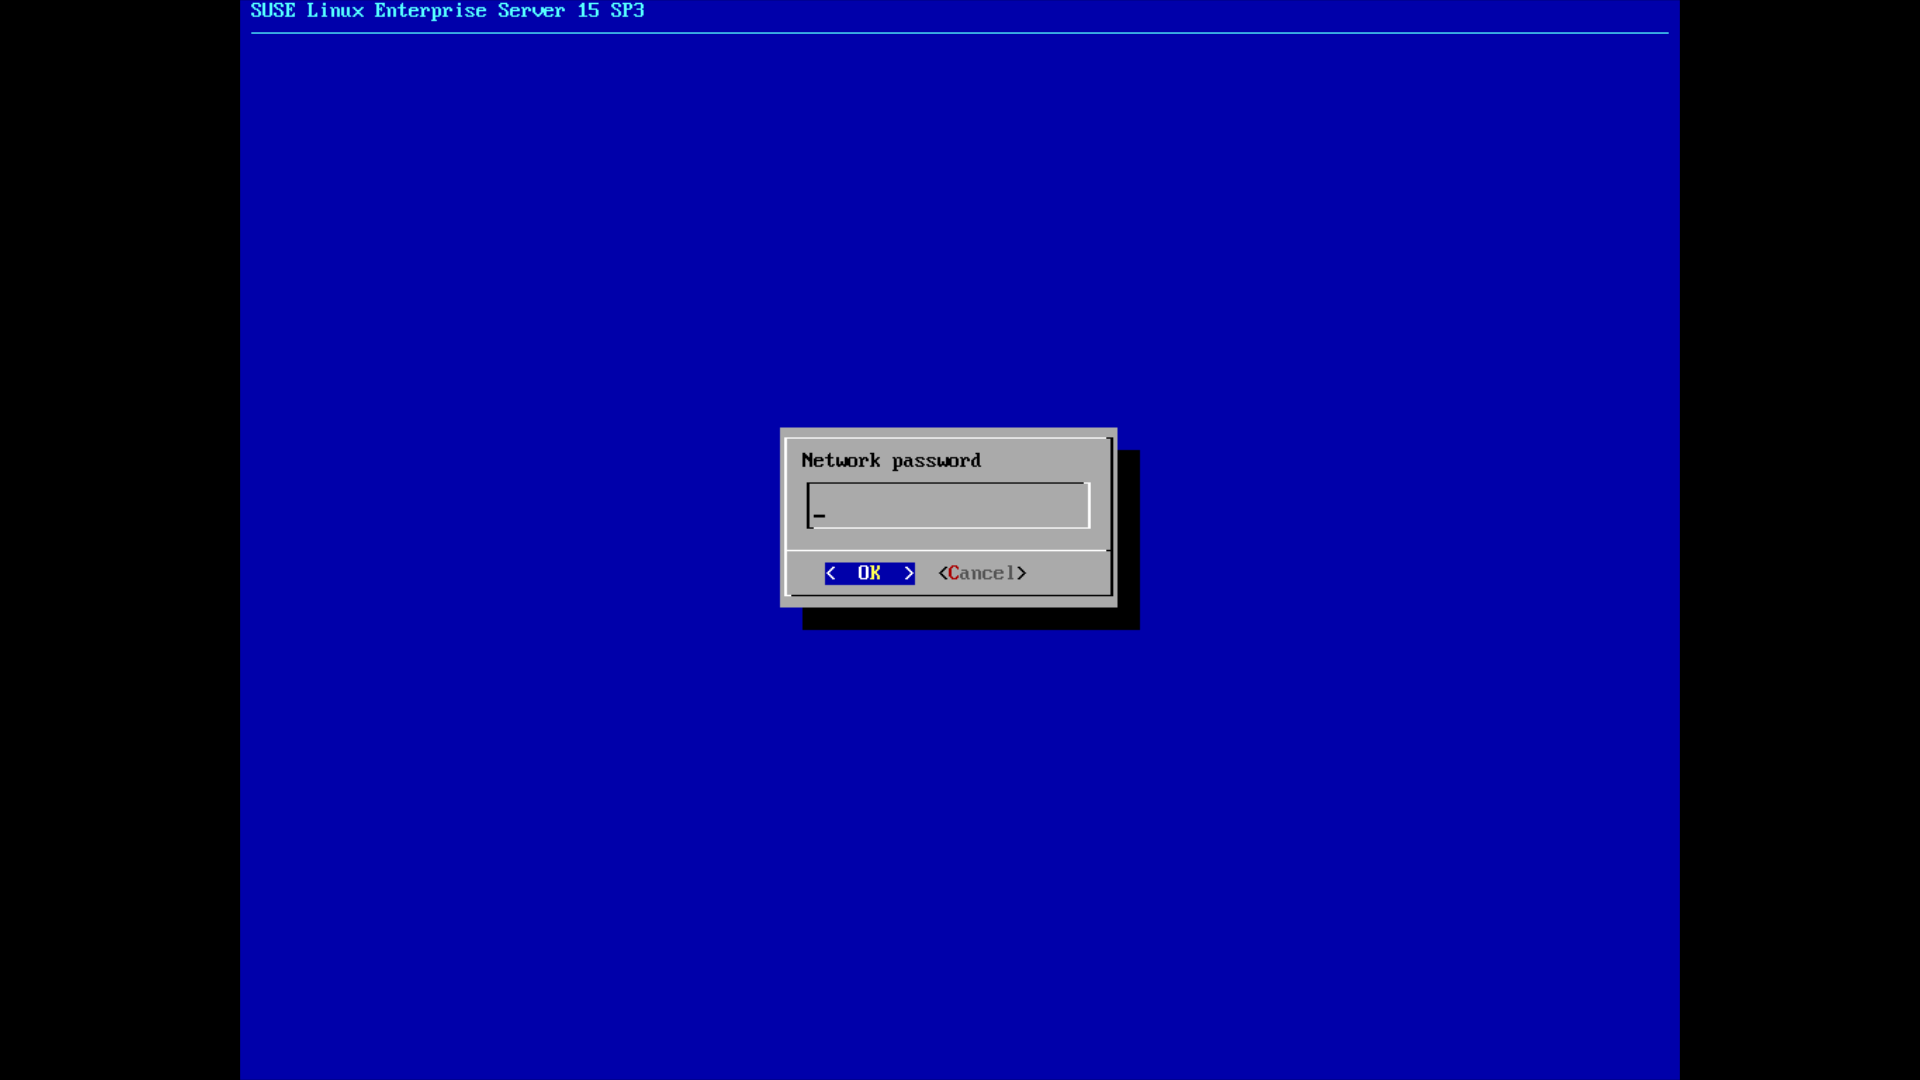Viewport: 1920px width, 1080px height.
Task: Click the 'Network password' dialog label
Action: [890, 461]
